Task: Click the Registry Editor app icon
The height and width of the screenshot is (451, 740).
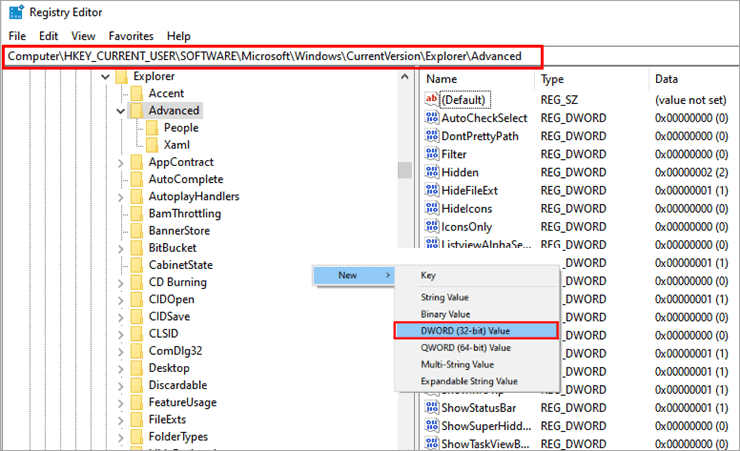Action: pos(16,12)
